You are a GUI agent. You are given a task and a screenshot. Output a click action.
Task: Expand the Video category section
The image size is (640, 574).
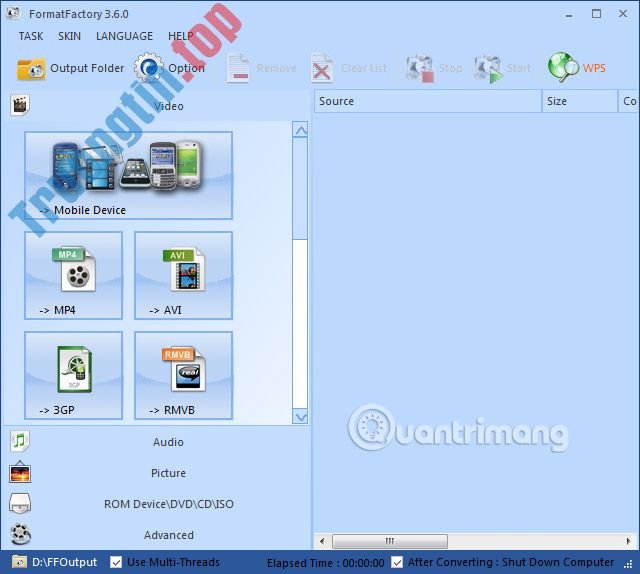[159, 106]
